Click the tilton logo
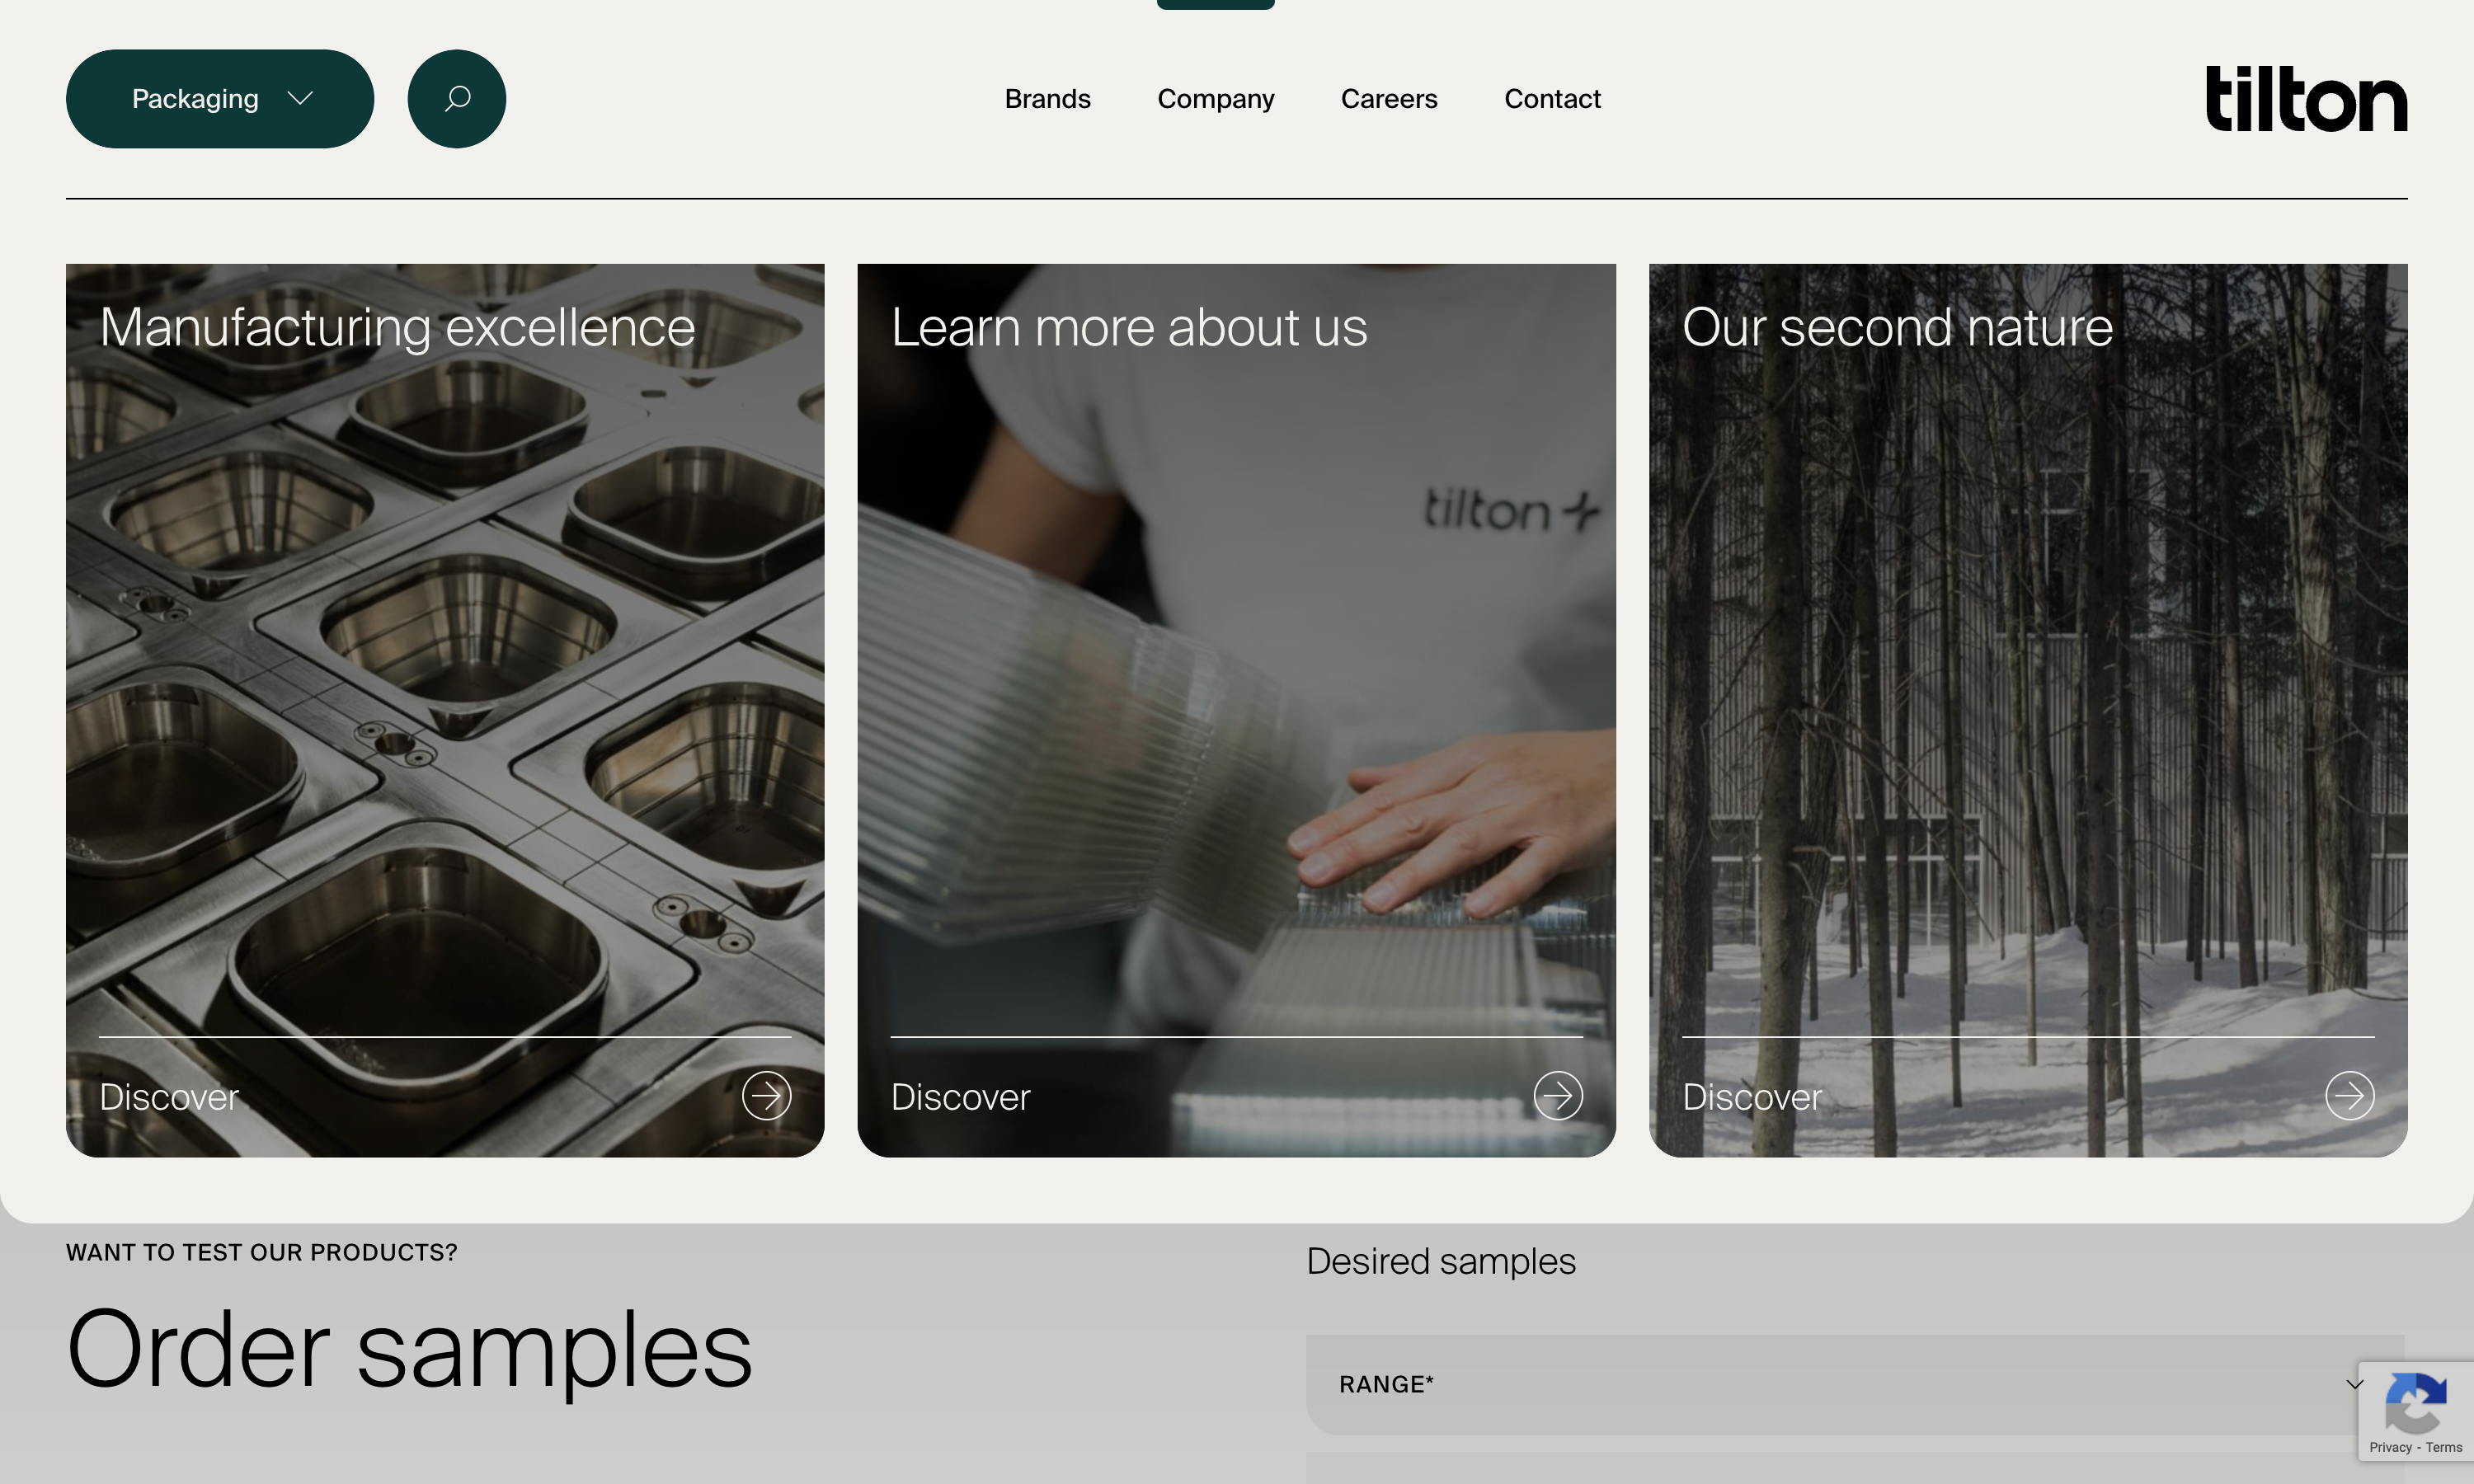Viewport: 2474px width, 1484px height. (x=2307, y=99)
